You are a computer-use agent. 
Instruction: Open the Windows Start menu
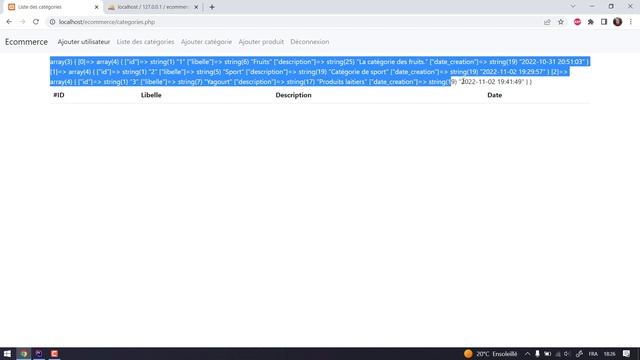point(7,354)
